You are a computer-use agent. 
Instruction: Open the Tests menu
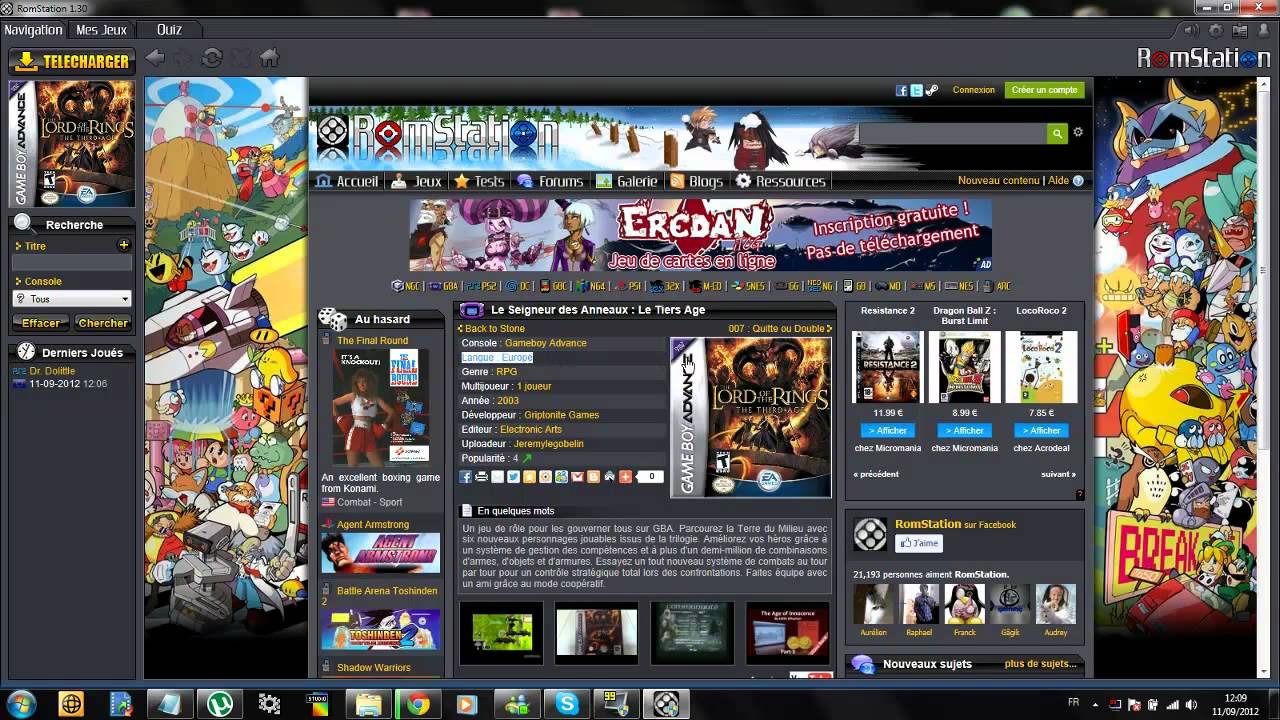point(479,181)
